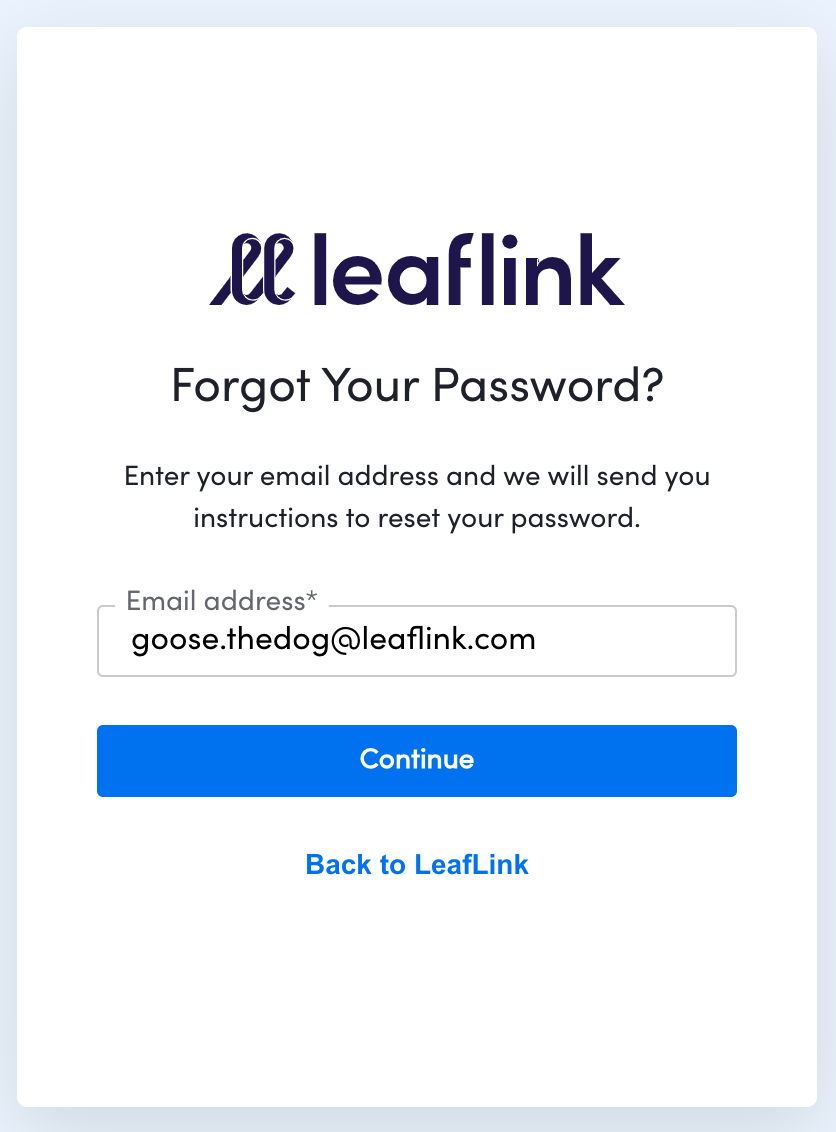Click the Continue button
The height and width of the screenshot is (1132, 836).
coord(417,761)
